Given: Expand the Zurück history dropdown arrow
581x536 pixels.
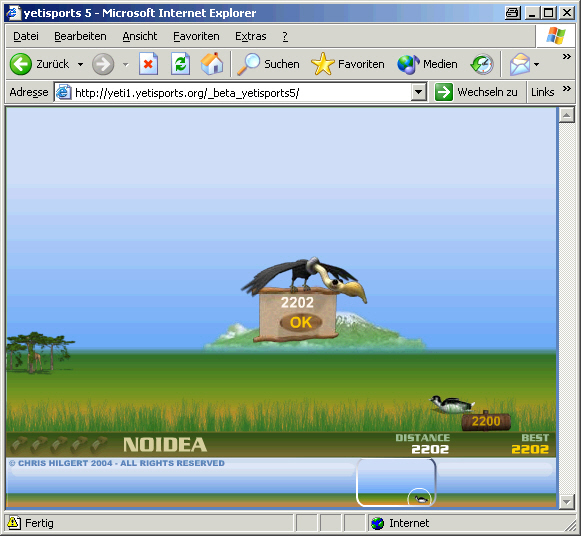Looking at the screenshot, I should pos(80,64).
